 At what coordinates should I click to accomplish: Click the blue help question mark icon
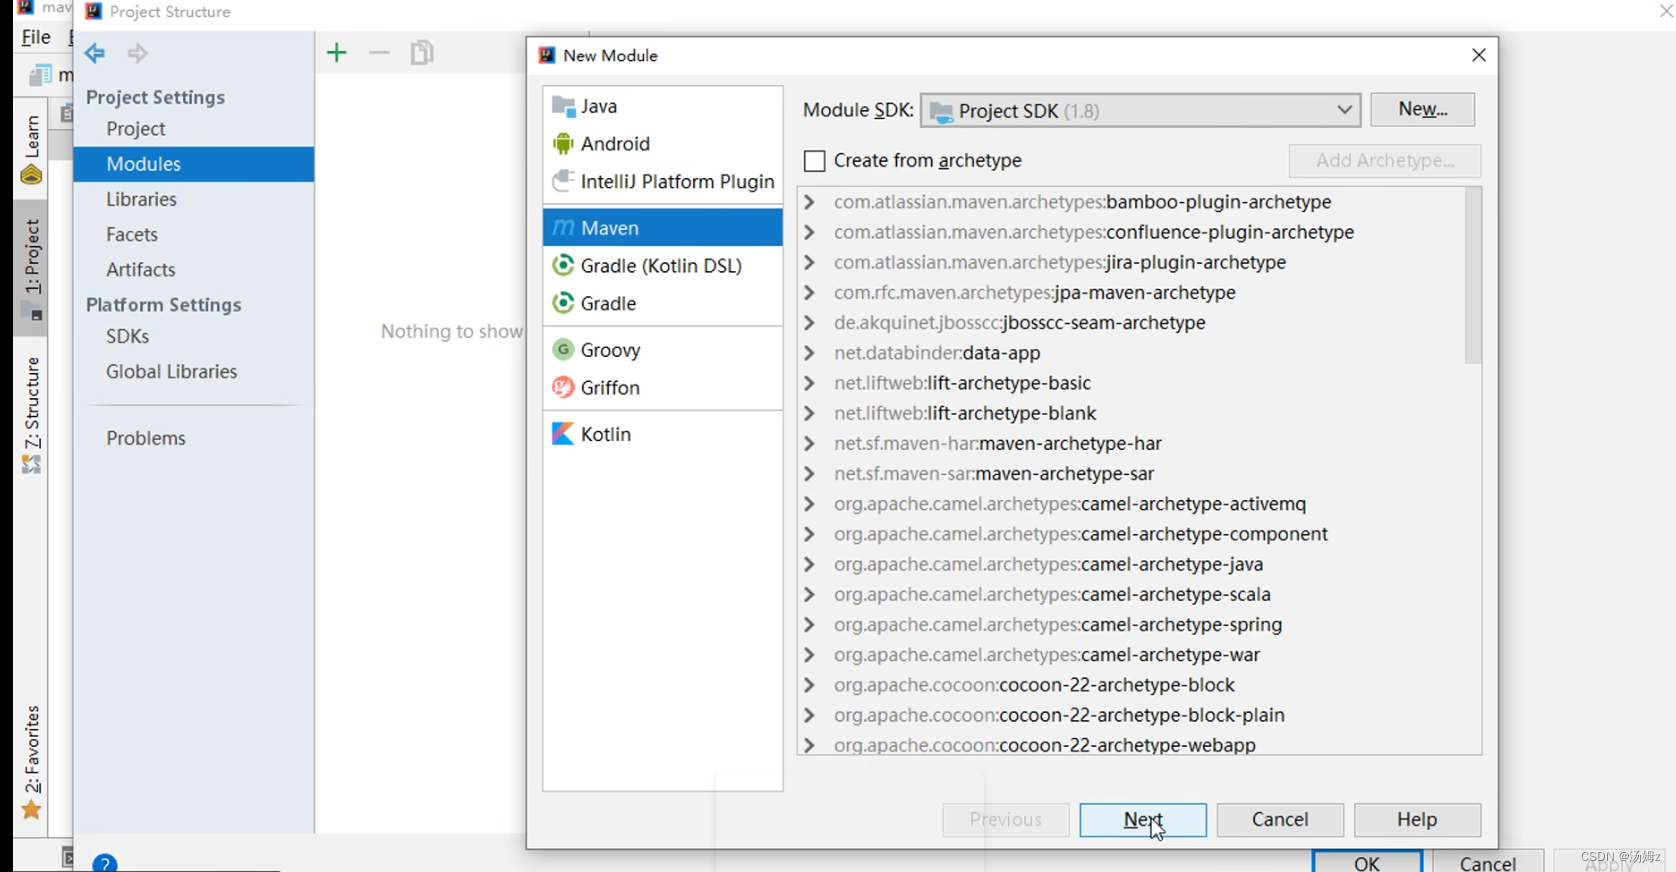pyautogui.click(x=105, y=864)
